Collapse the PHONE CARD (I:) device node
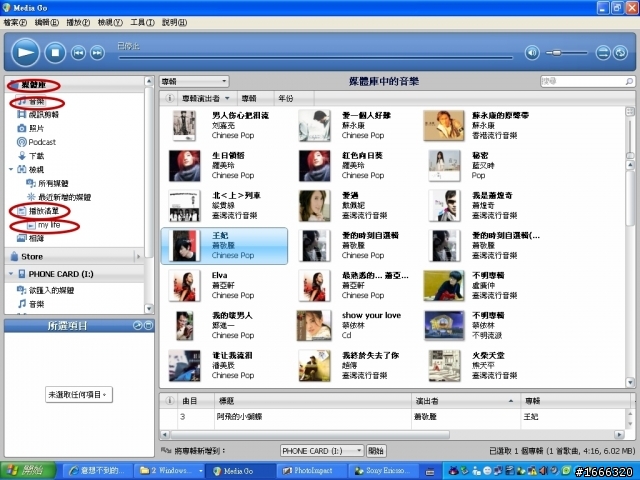 coord(11,274)
